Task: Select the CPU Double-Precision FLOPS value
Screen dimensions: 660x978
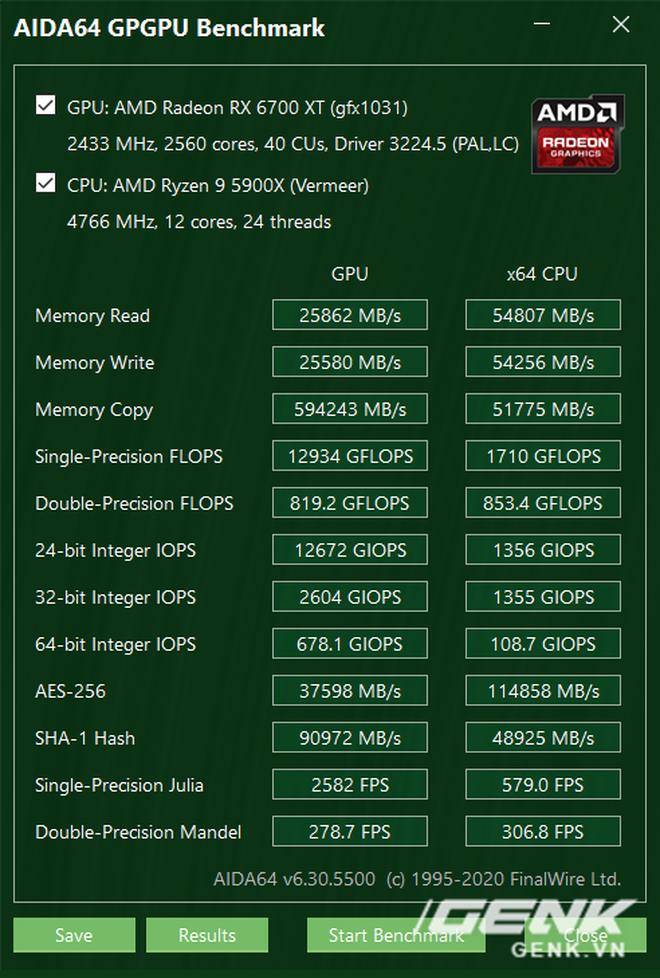Action: [543, 503]
